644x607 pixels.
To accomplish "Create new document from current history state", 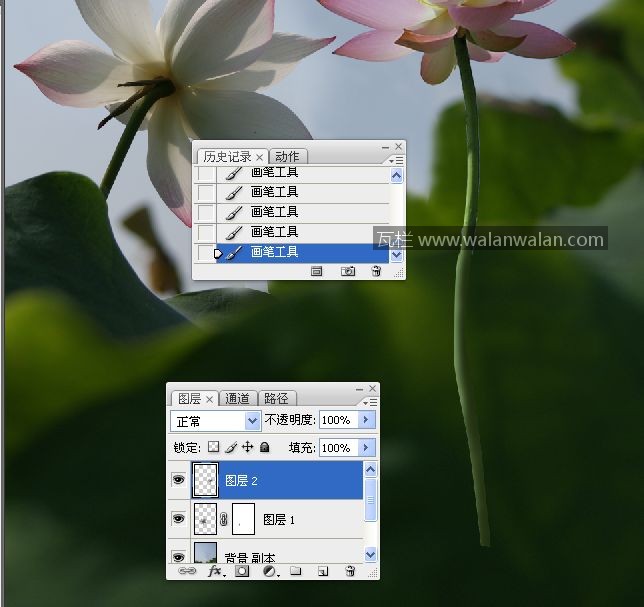I will pyautogui.click(x=316, y=271).
